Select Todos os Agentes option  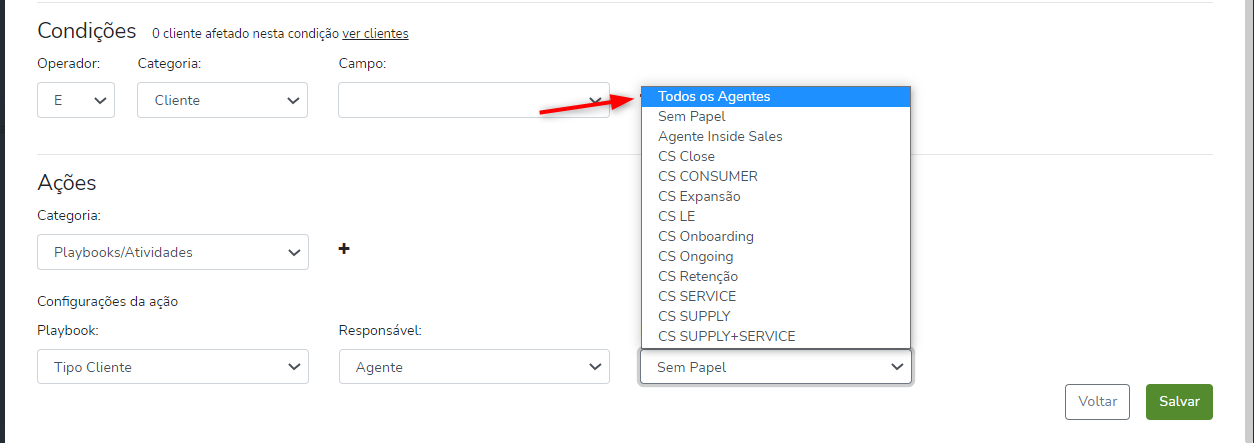pyautogui.click(x=714, y=96)
